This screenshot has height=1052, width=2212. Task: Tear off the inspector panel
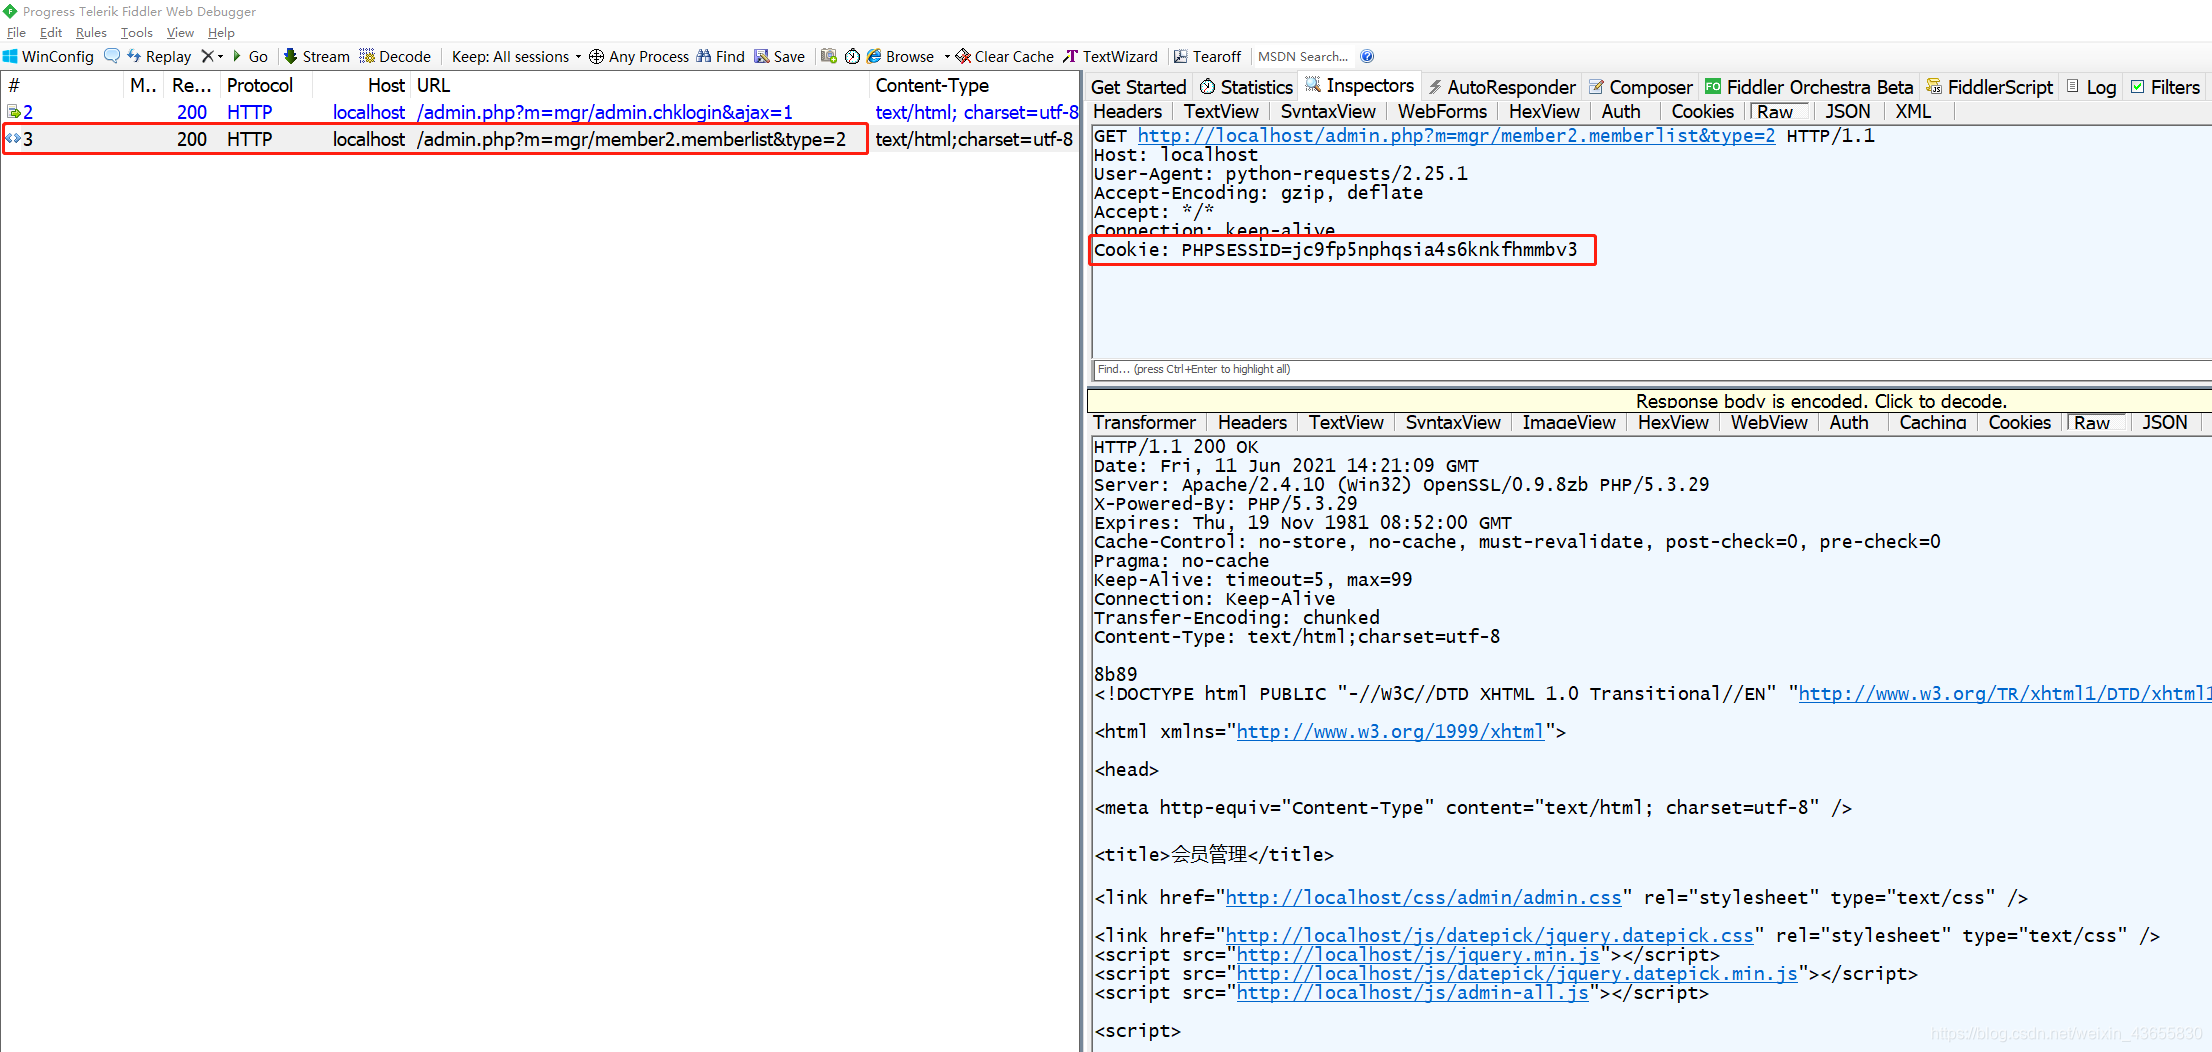(x=1207, y=56)
